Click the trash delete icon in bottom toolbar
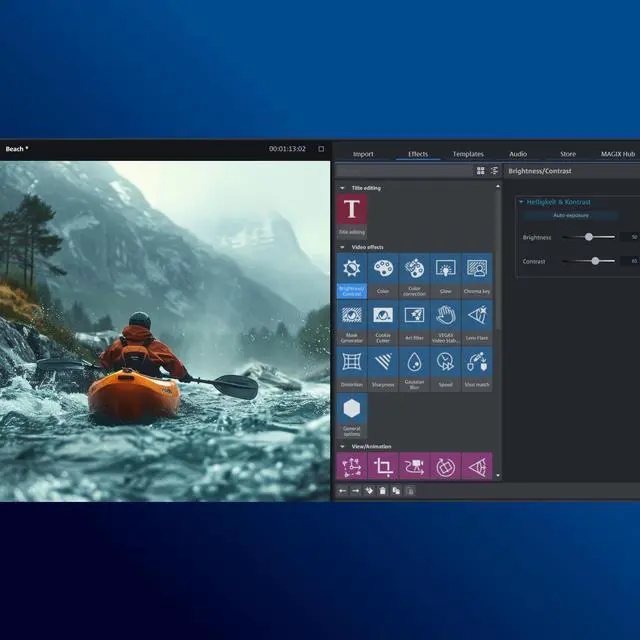This screenshot has width=640, height=640. [382, 491]
